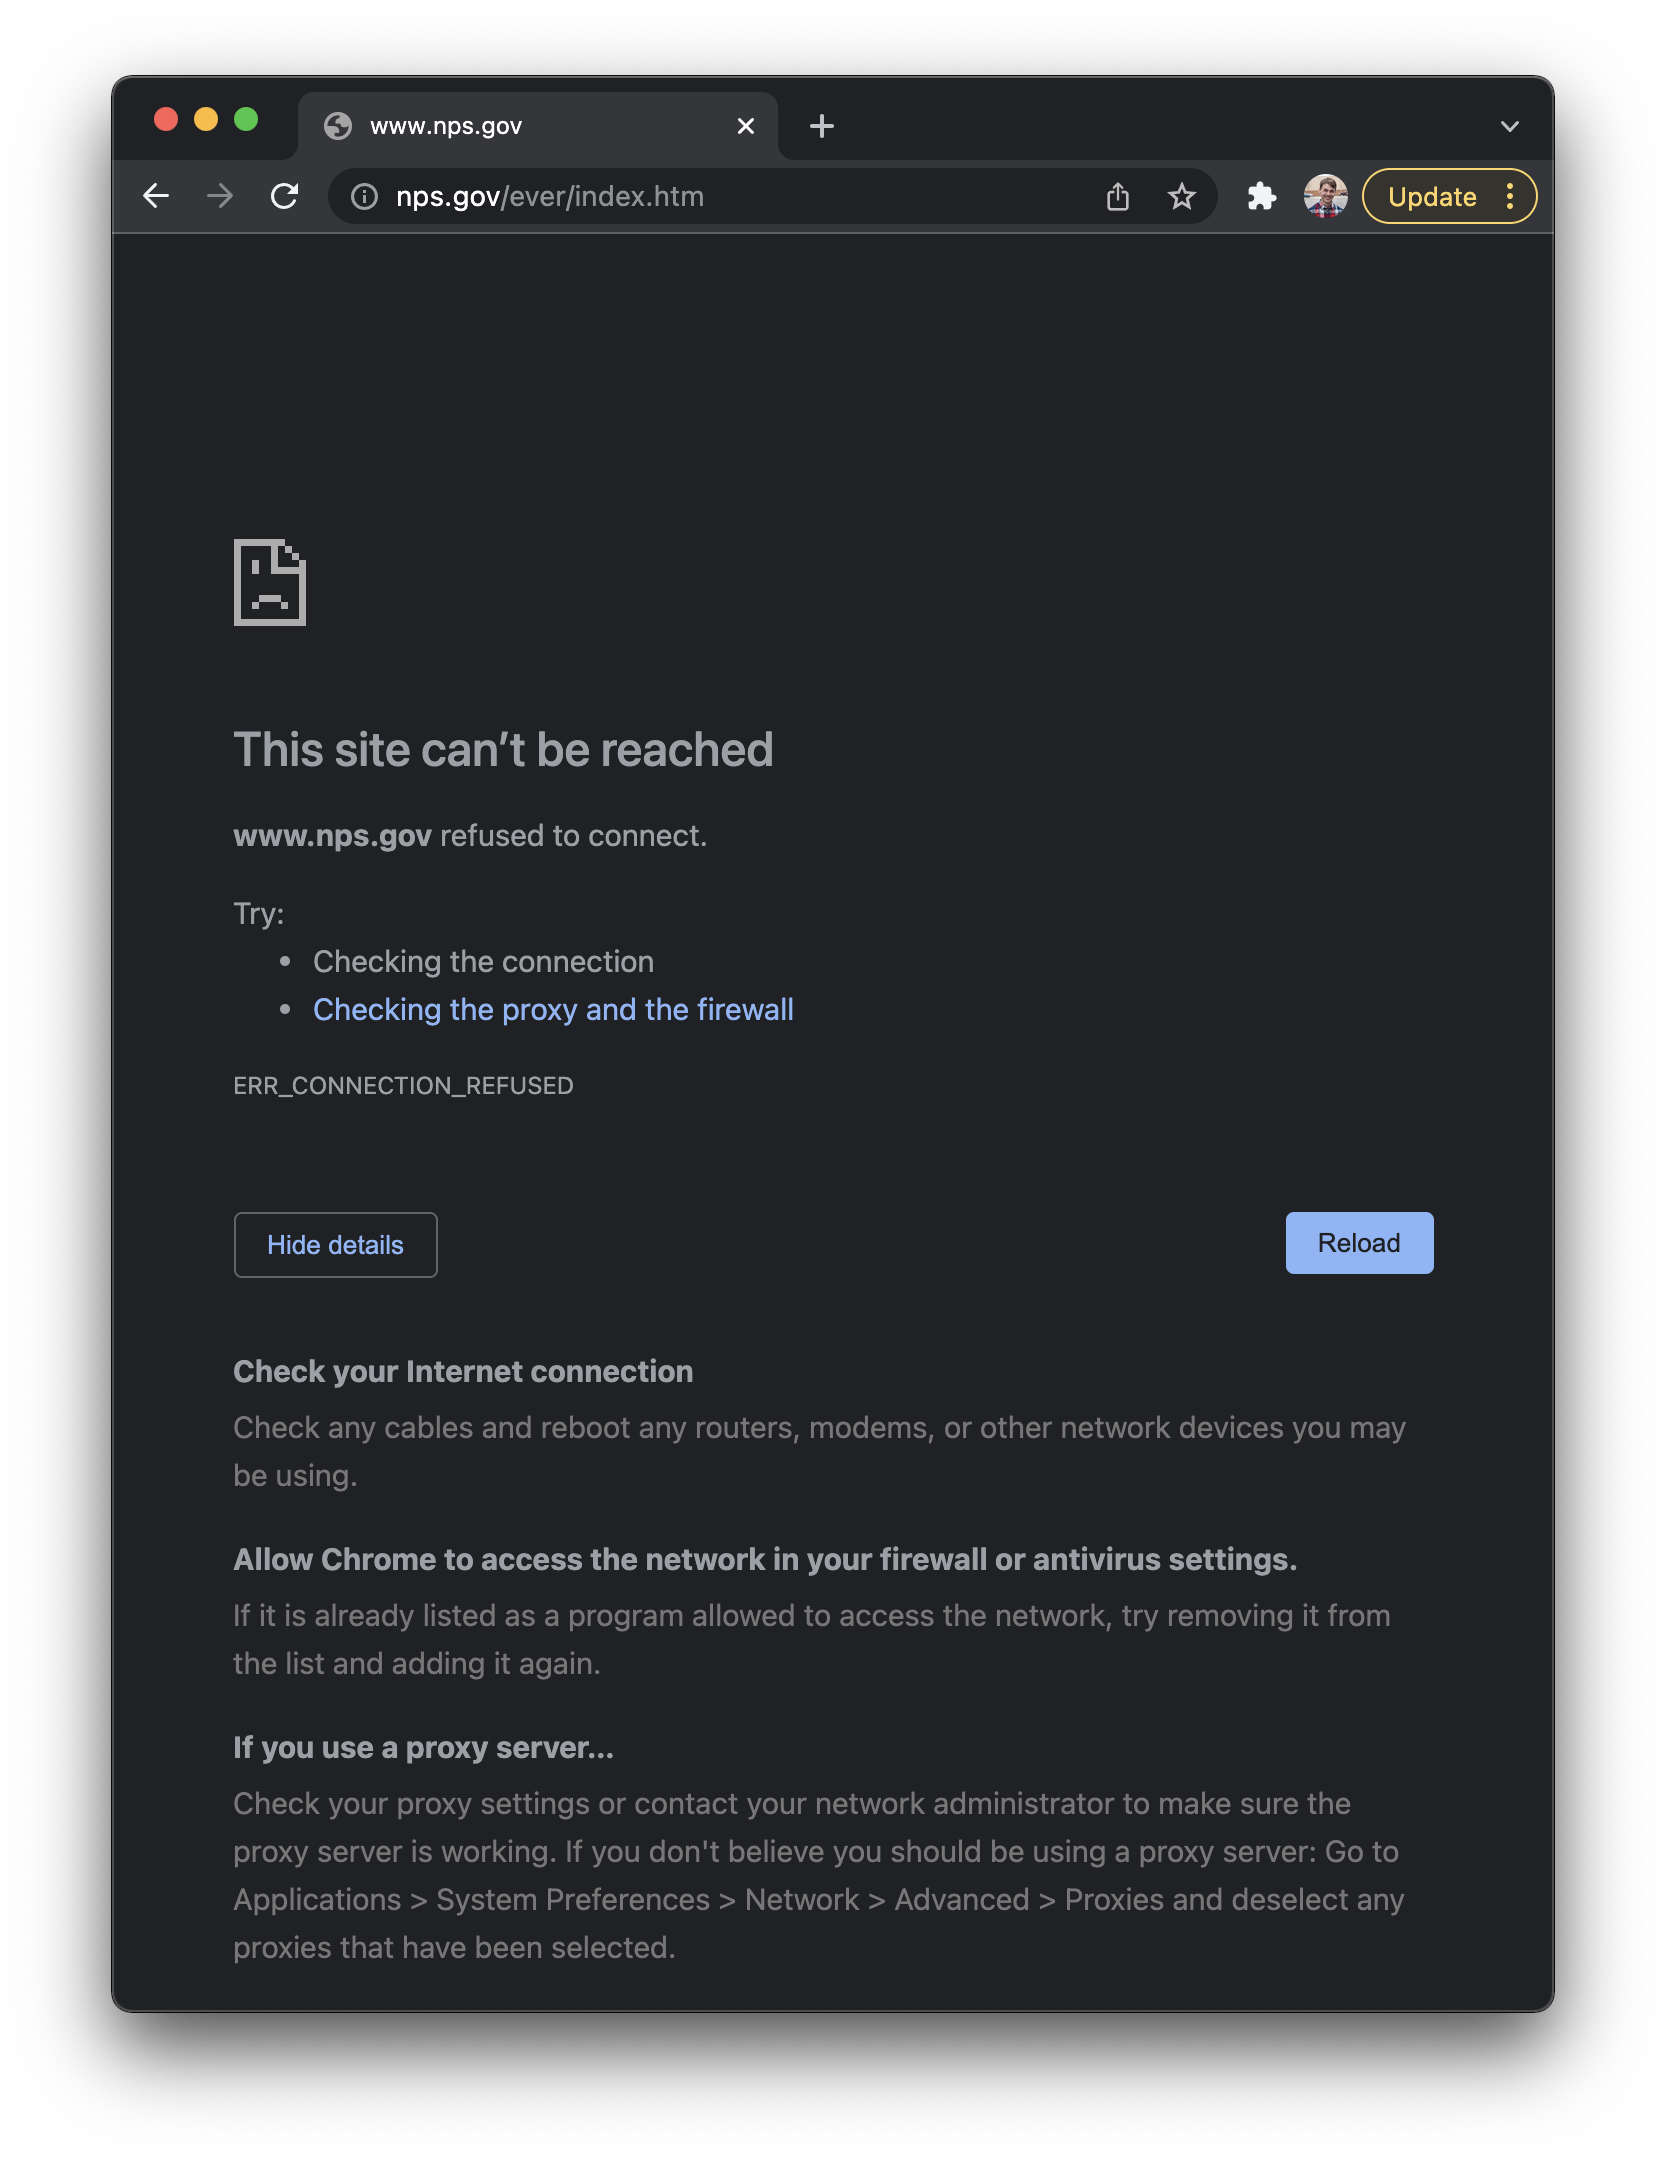Click the profile avatar picture

(x=1326, y=196)
